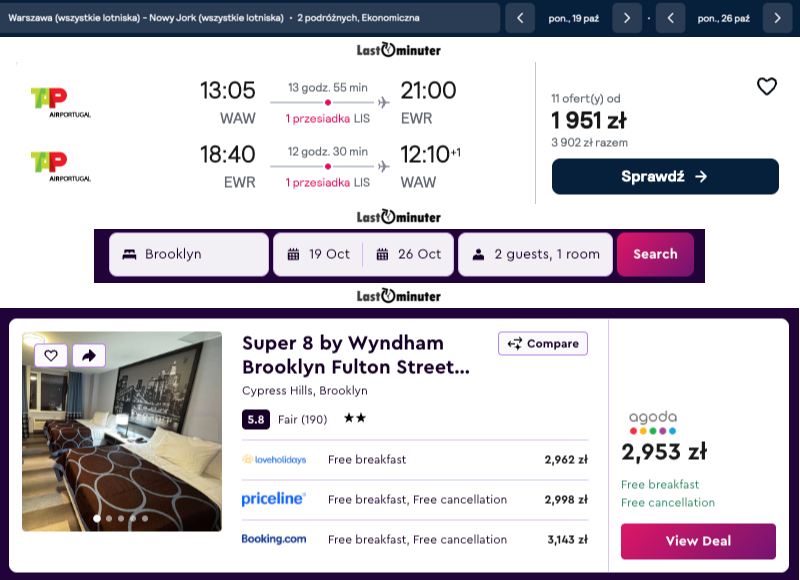800x580 pixels.
Task: Share the Super 8 hotel listing
Action: click(x=89, y=355)
